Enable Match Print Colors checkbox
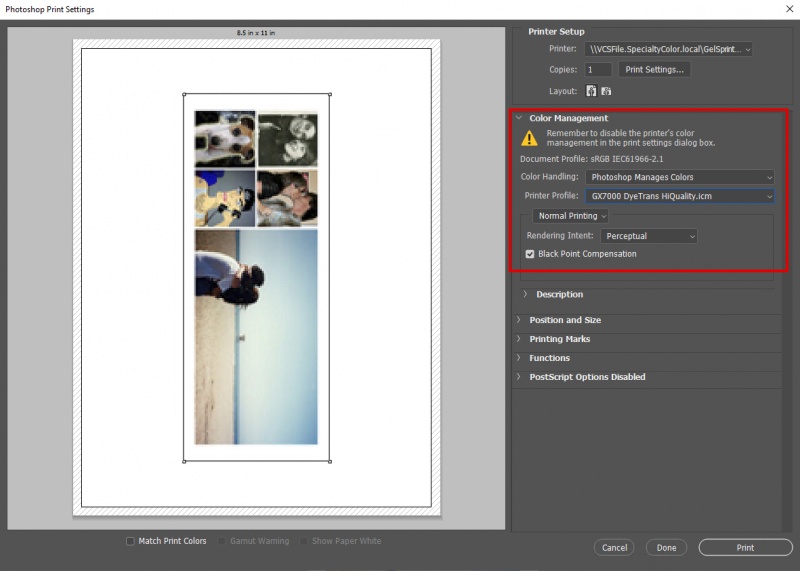The height and width of the screenshot is (571, 800). 130,541
